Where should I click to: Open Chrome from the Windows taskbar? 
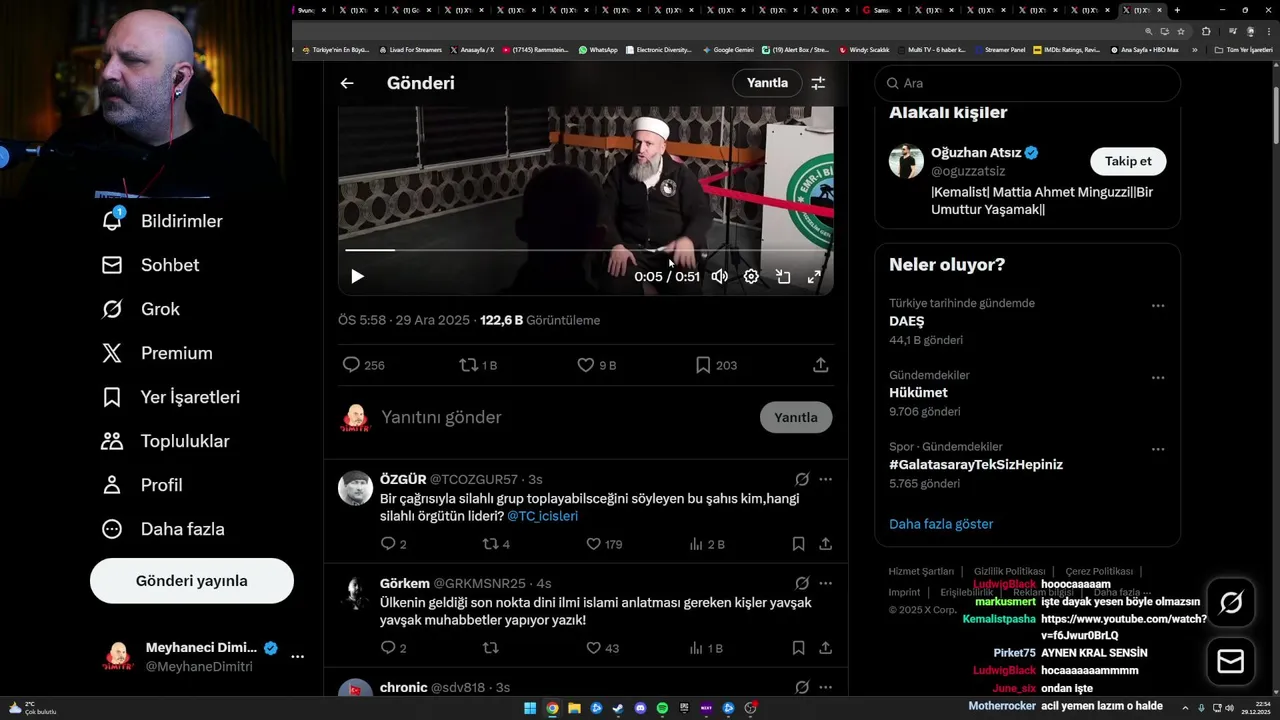552,708
